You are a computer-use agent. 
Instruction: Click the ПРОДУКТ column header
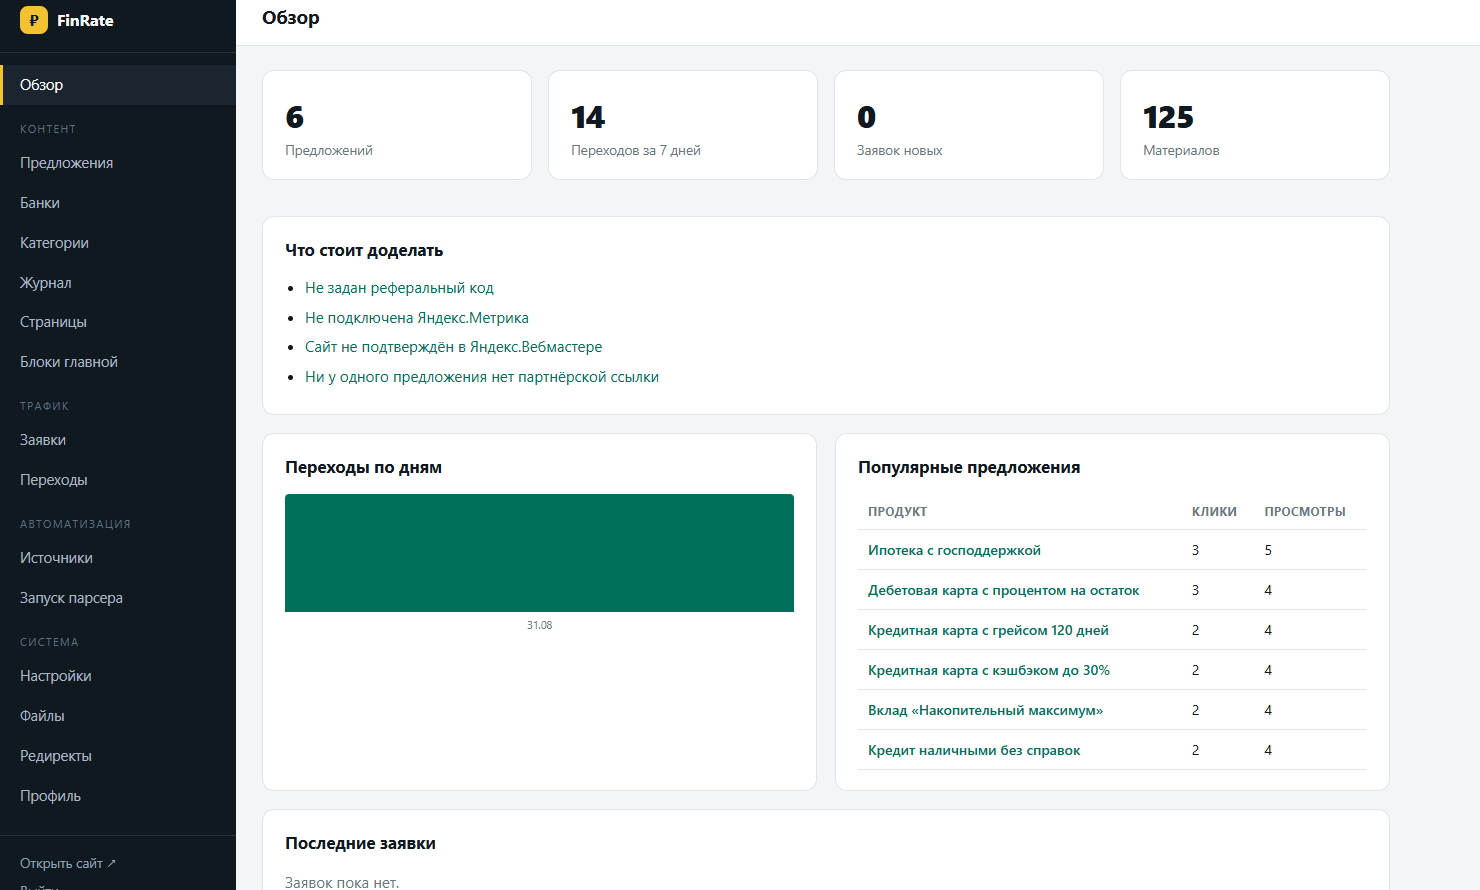click(x=897, y=511)
